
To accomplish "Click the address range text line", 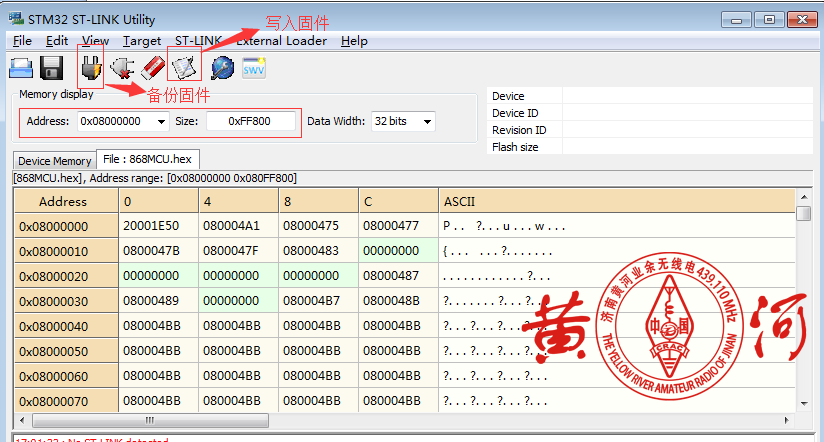I will coord(155,178).
